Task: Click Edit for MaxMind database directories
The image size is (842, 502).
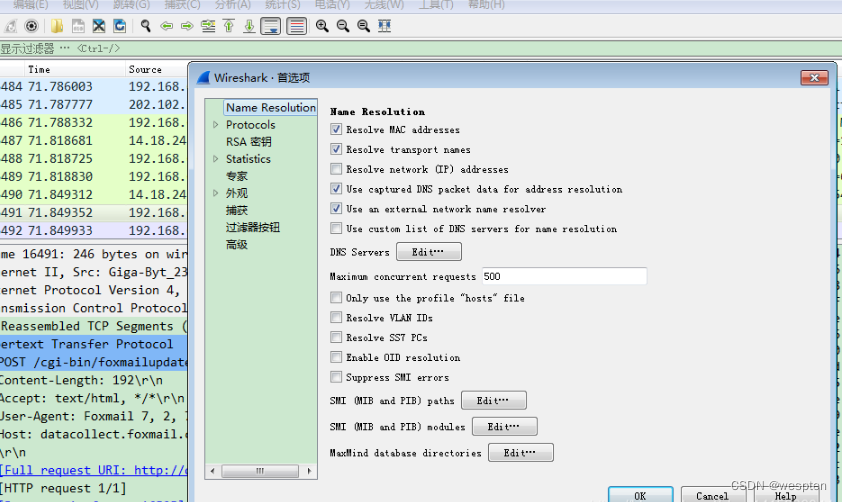Action: pyautogui.click(x=520, y=453)
